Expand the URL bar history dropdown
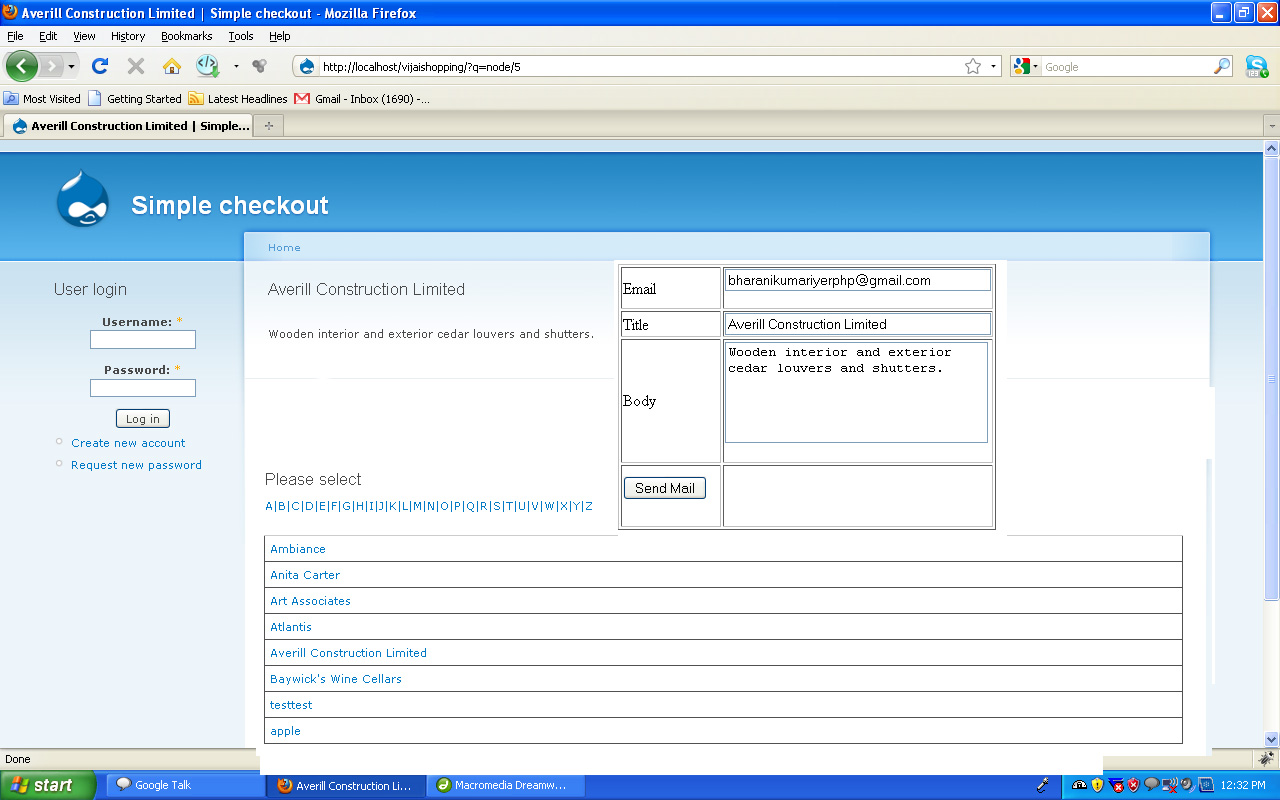1280x800 pixels. click(x=993, y=67)
